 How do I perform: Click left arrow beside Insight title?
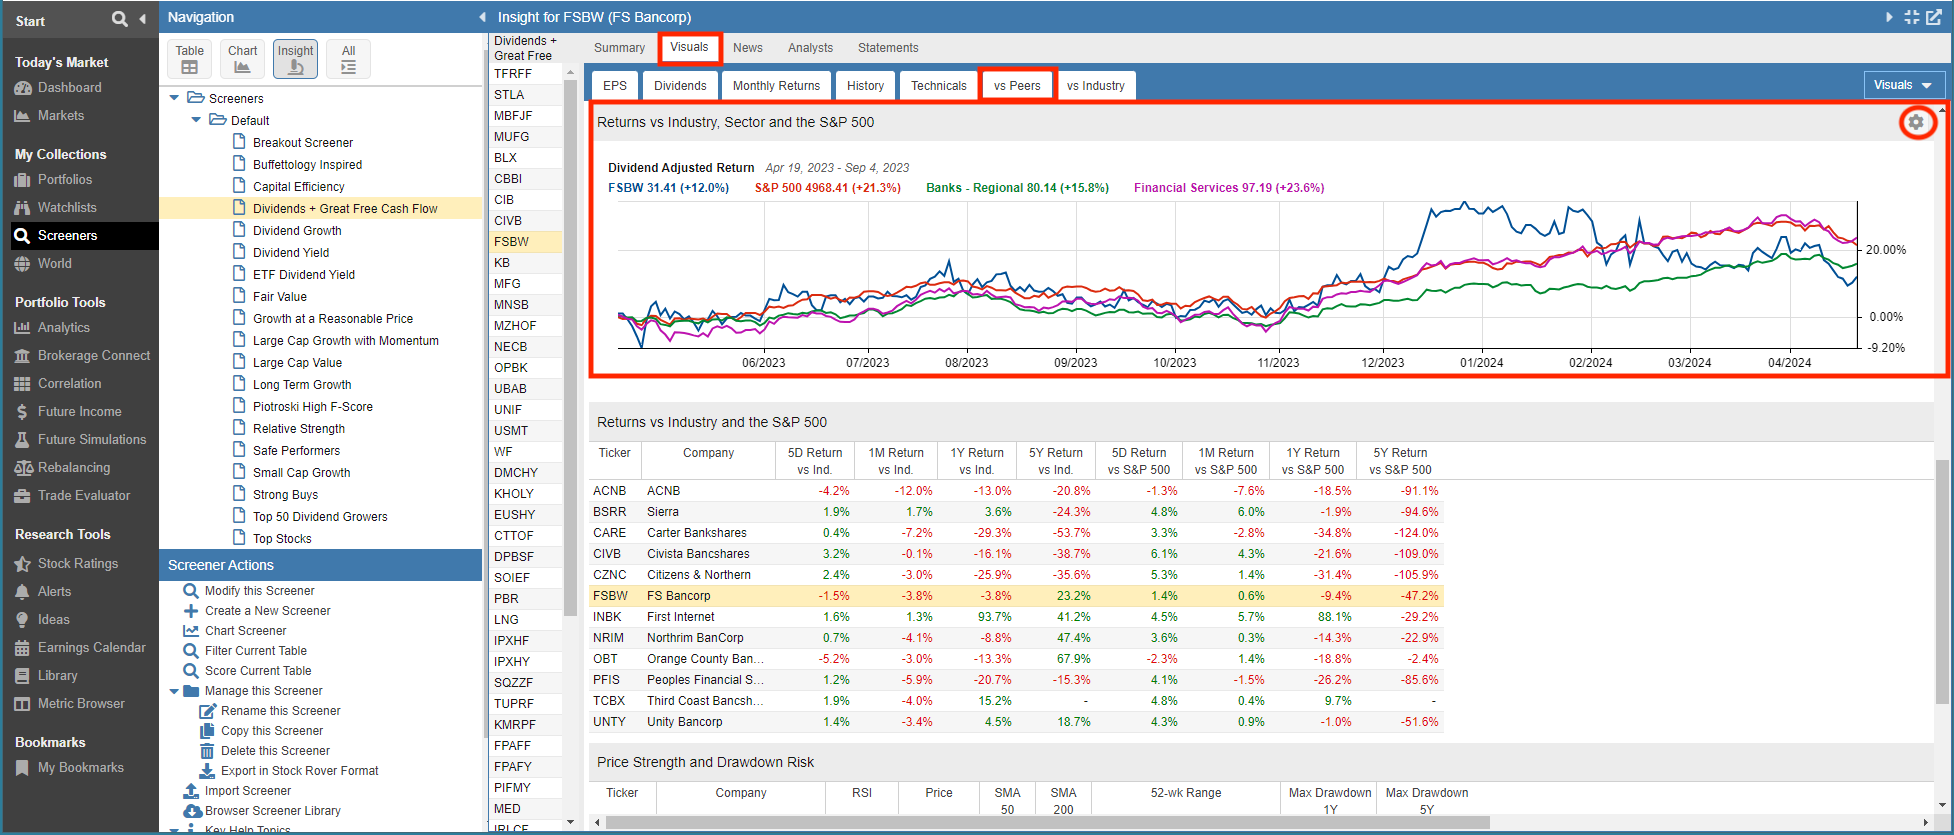482,17
